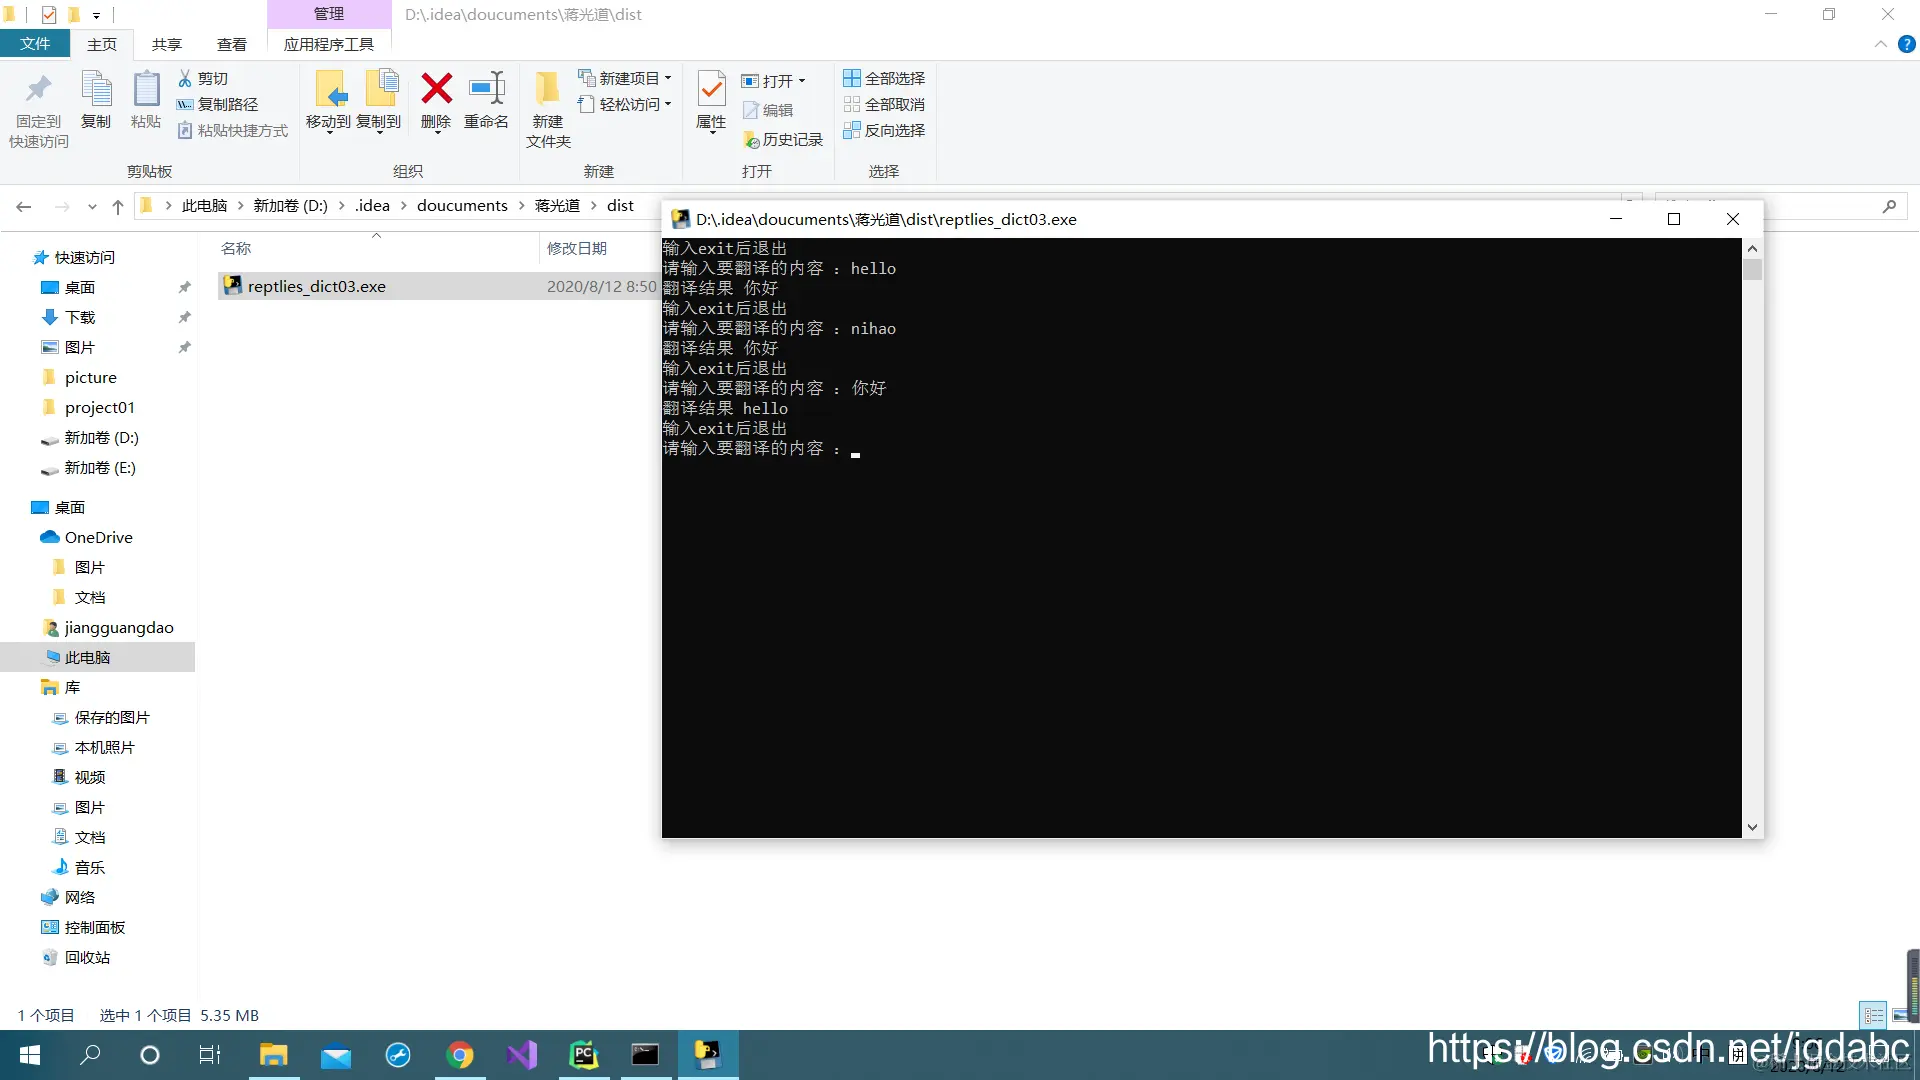Click the New Folder (新建文件夹) icon
Screen dimensions: 1920x1080
click(x=547, y=90)
